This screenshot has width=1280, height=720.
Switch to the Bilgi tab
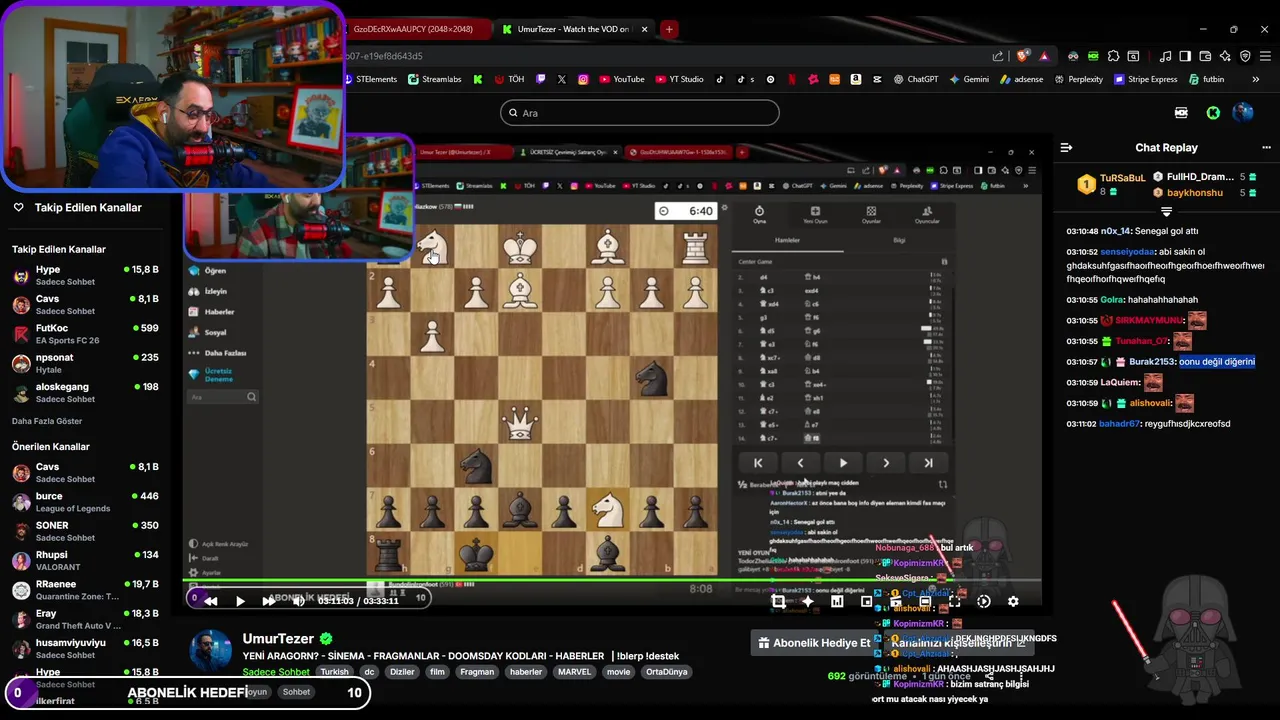coord(899,241)
